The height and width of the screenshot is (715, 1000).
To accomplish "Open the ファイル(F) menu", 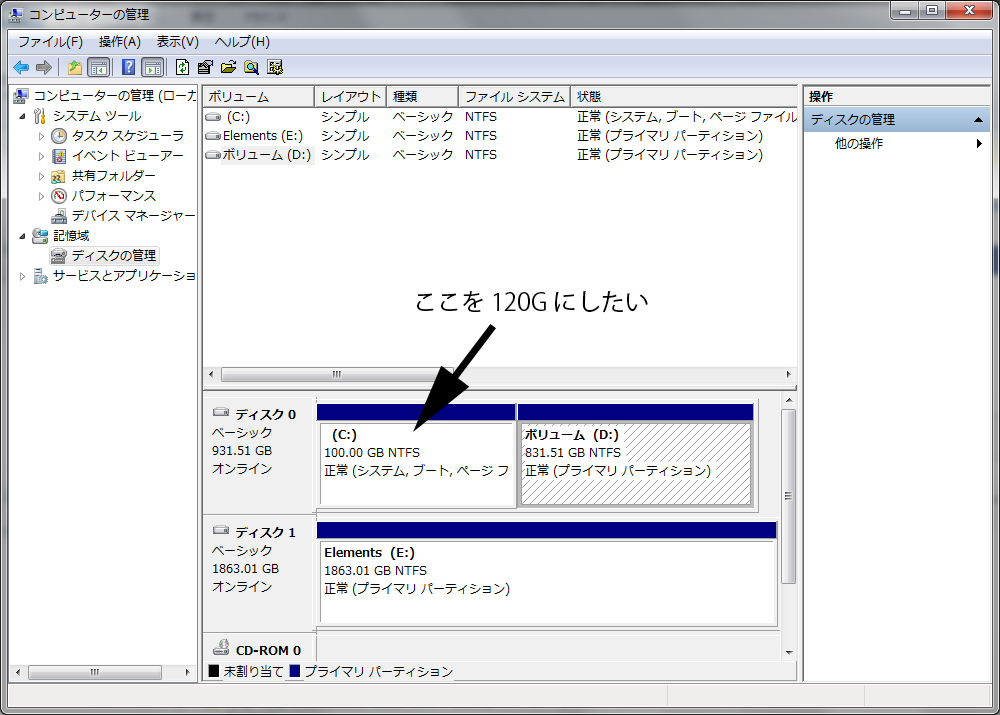I will click(50, 42).
